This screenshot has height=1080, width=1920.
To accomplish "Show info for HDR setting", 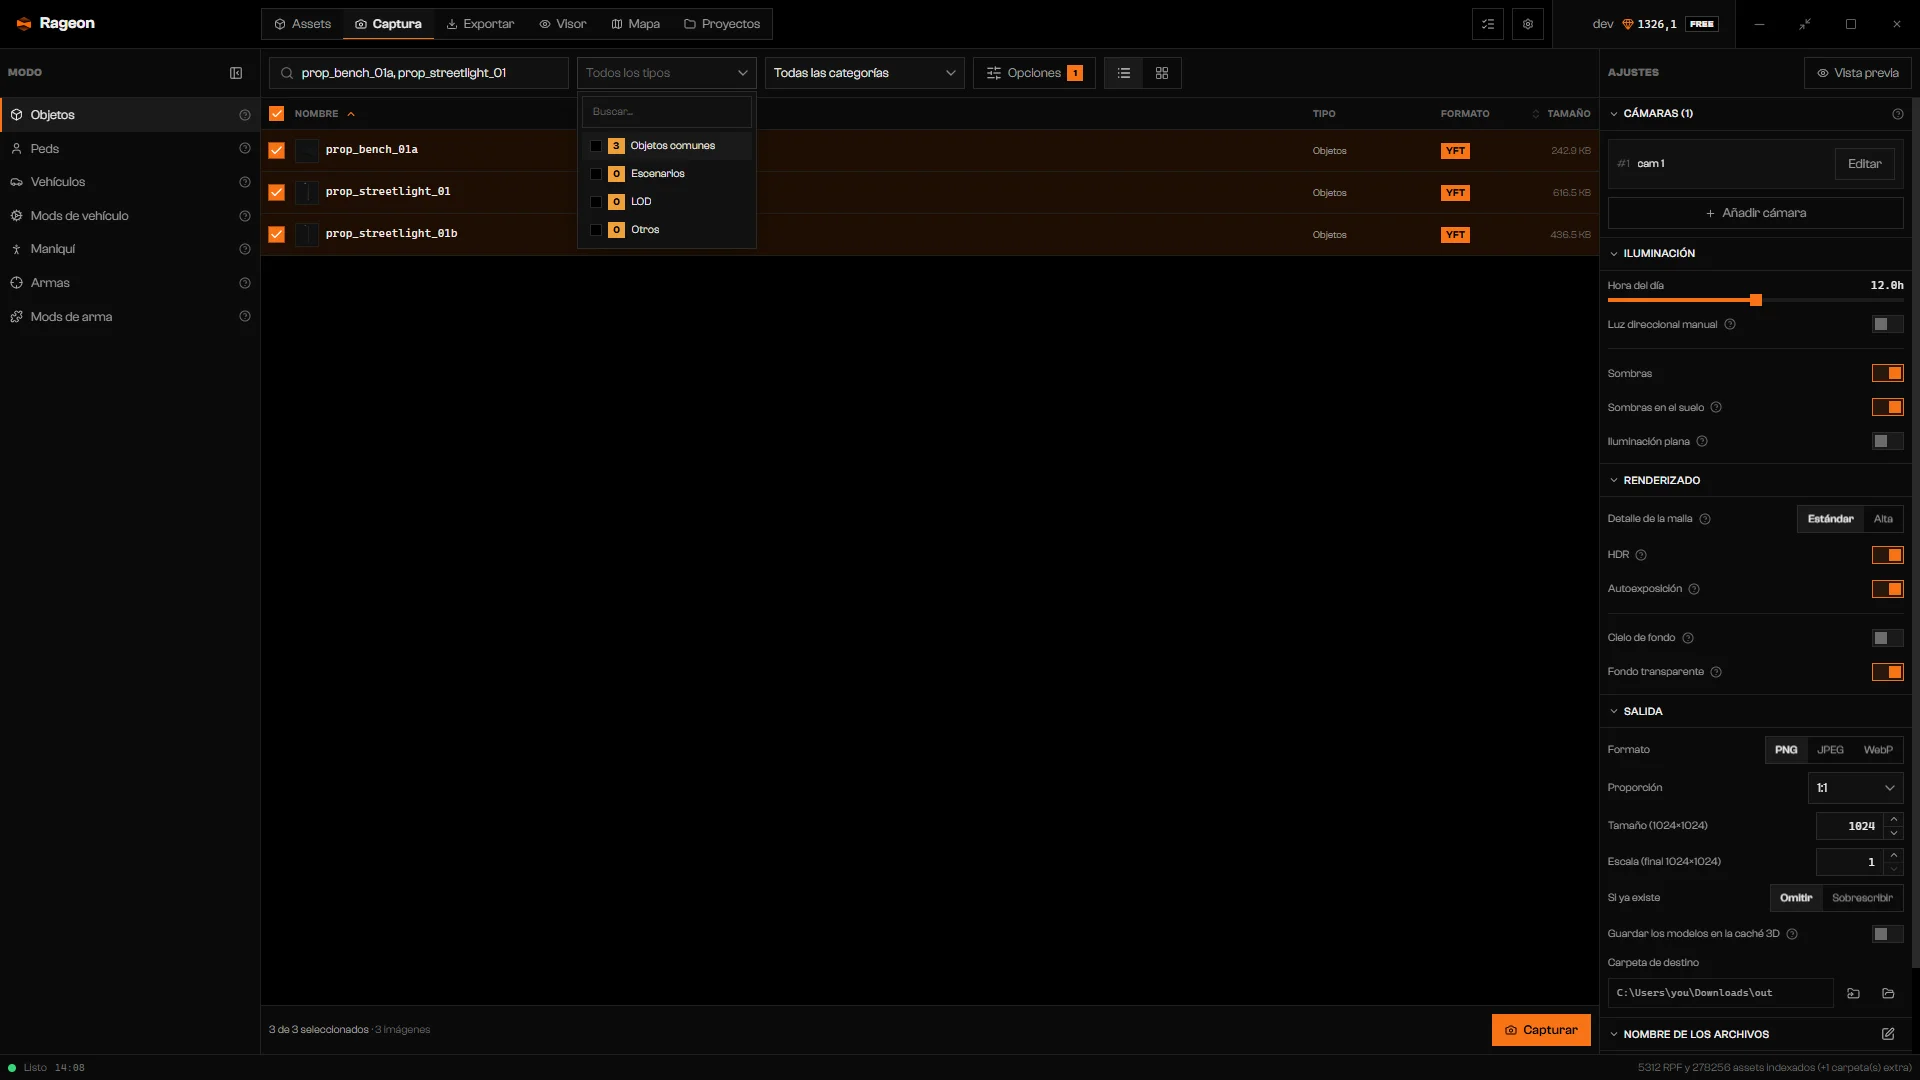I will click(x=1641, y=555).
